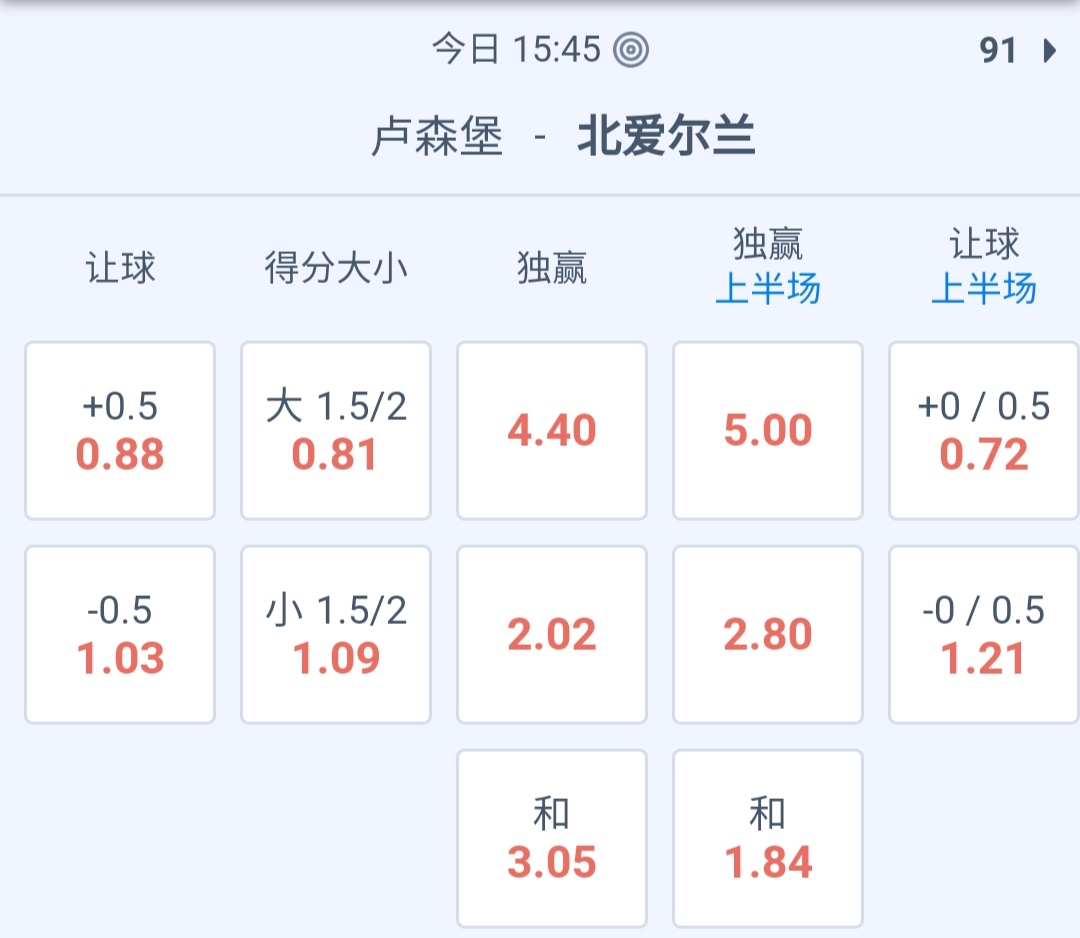Viewport: 1080px width, 938px height.
Task: Click the full-time 让球 column header
Action: point(120,268)
